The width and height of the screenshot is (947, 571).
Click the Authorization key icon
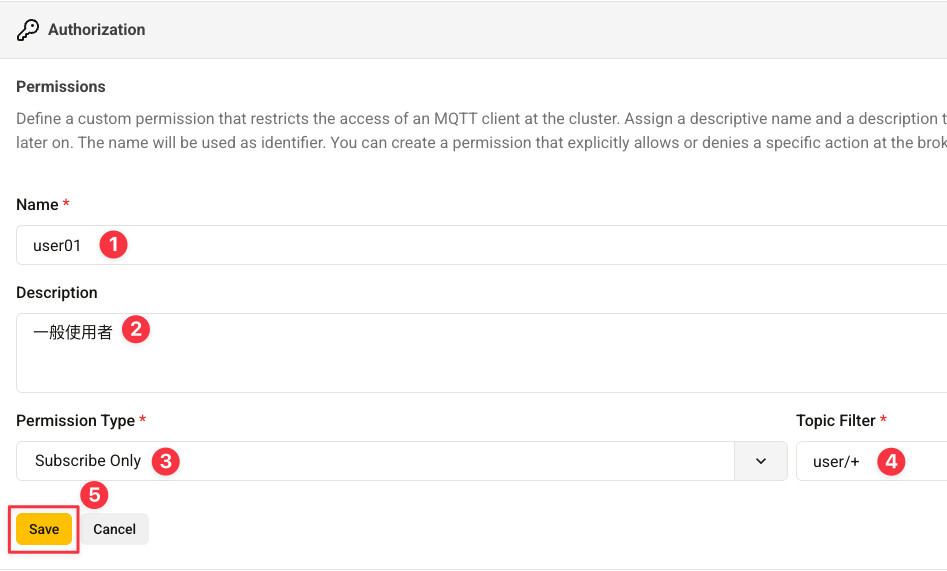(x=28, y=30)
